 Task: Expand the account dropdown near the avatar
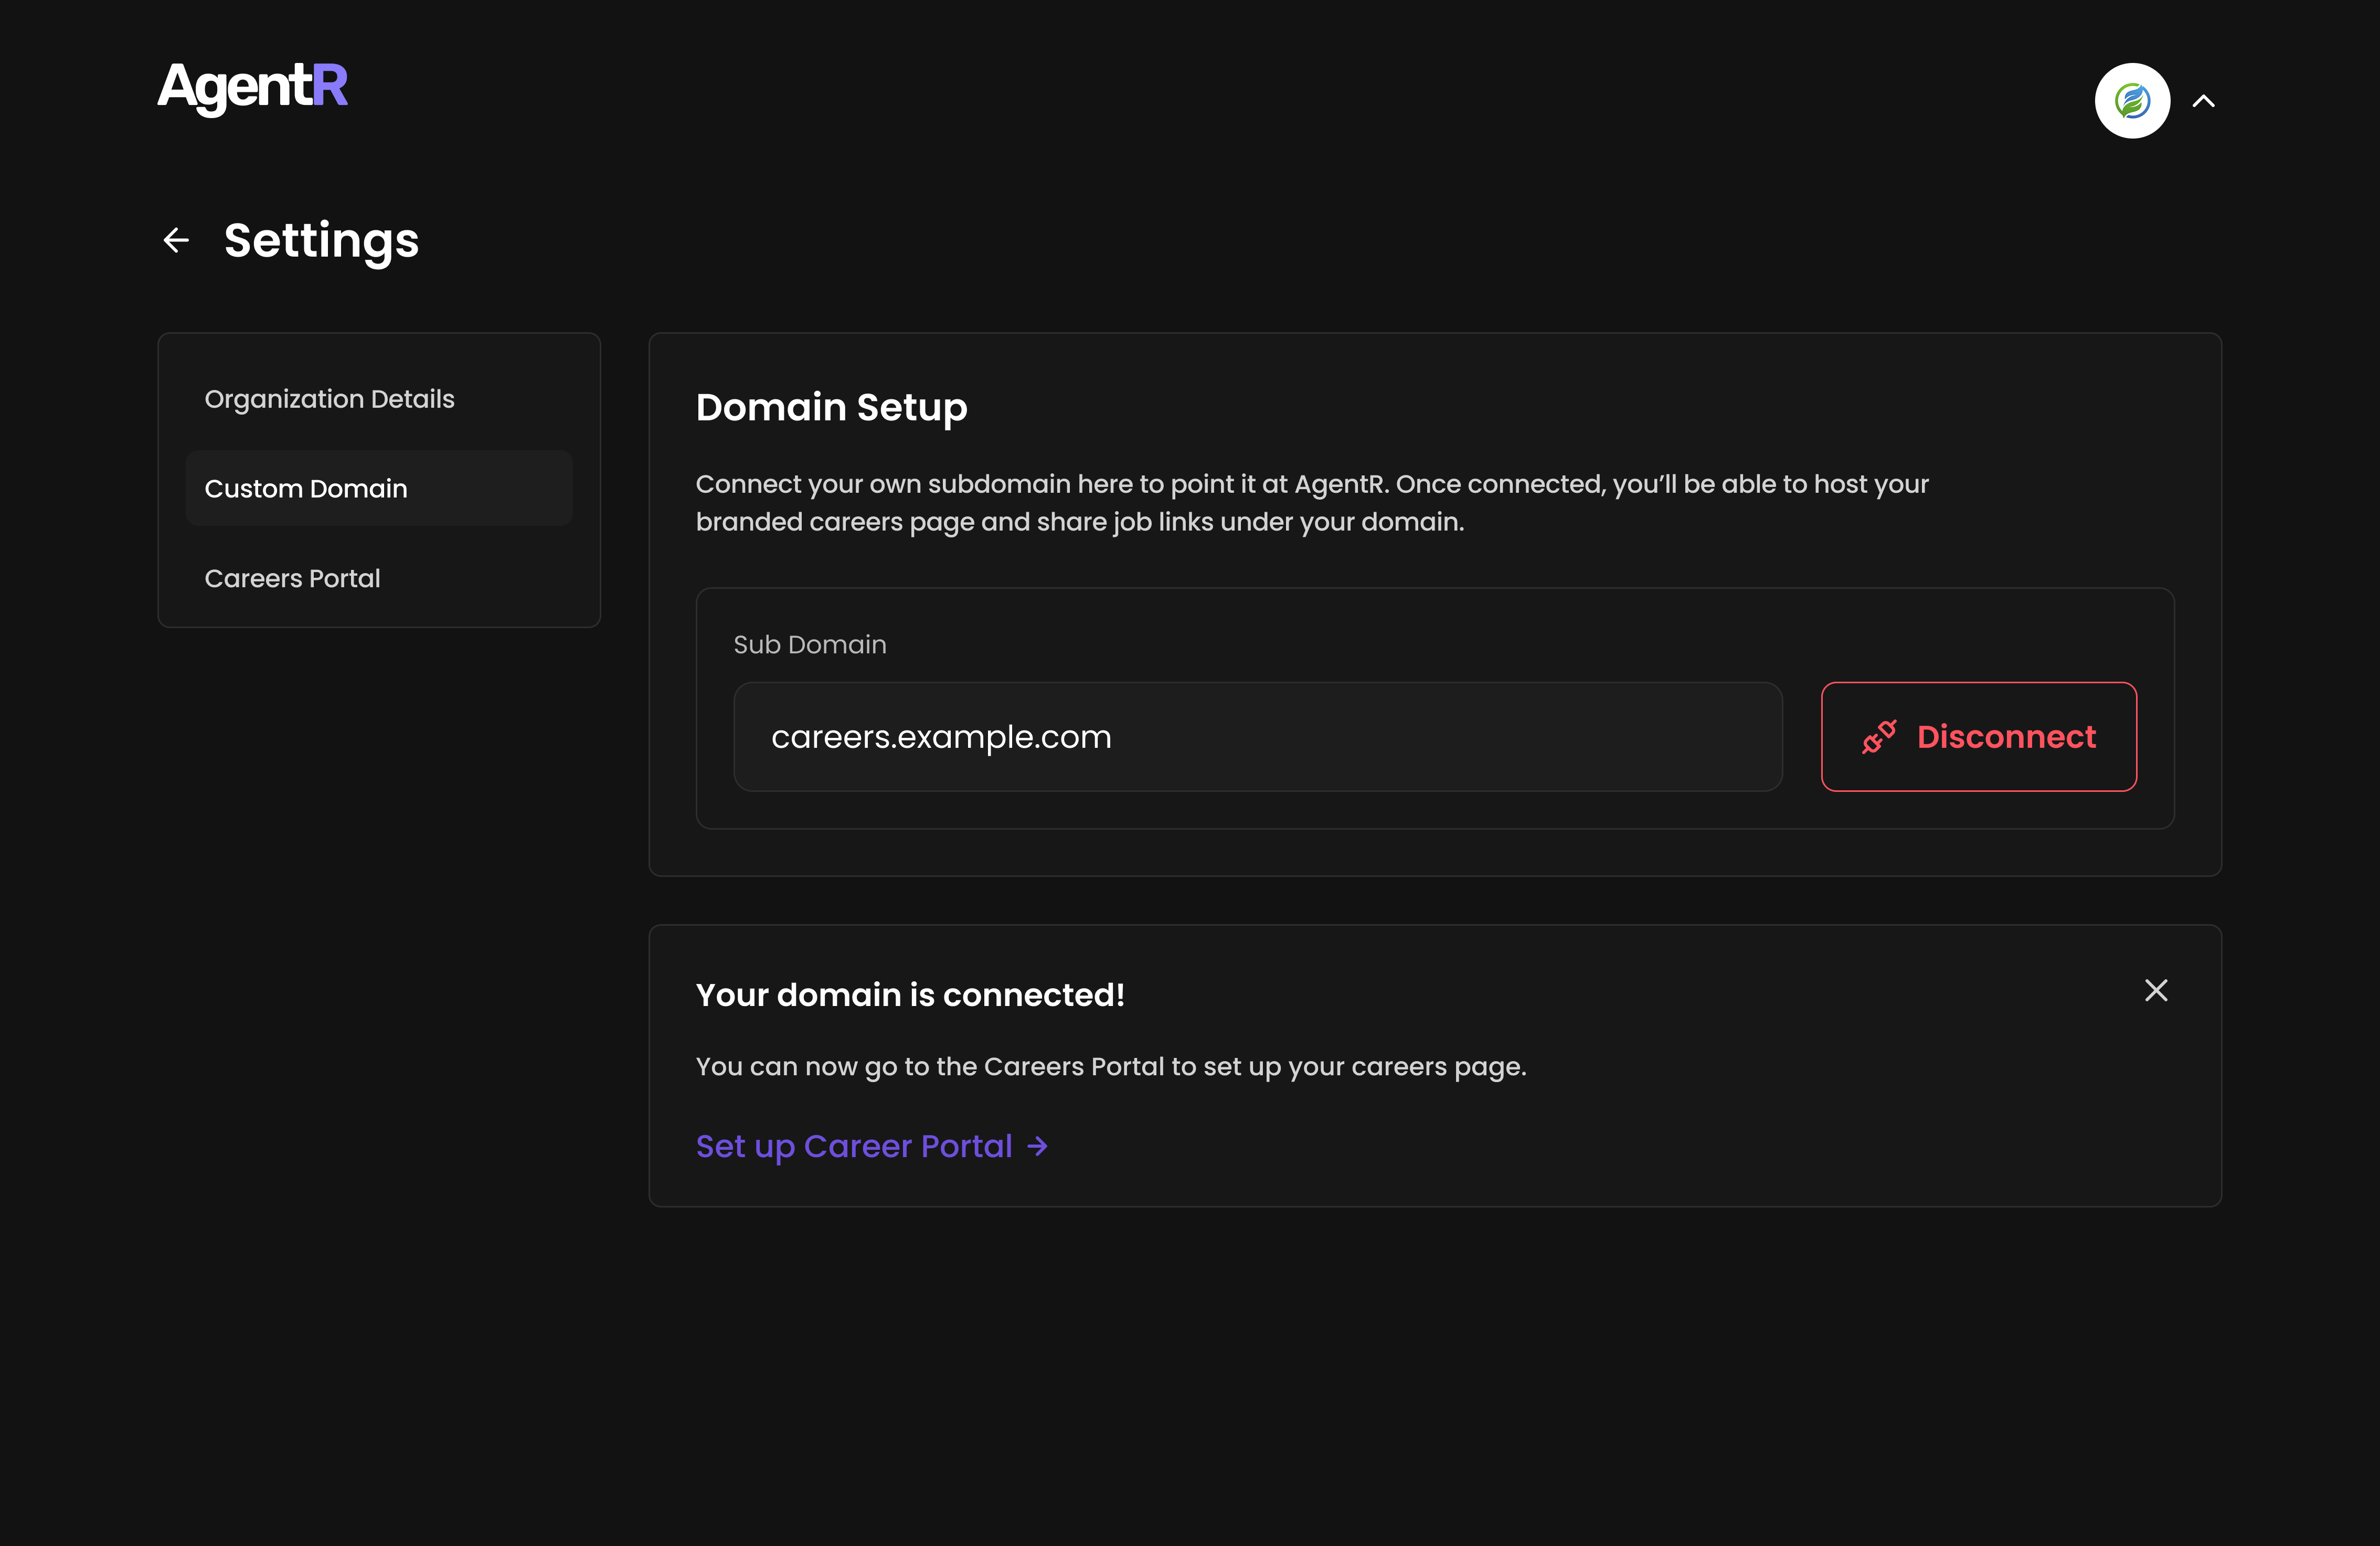coord(2203,100)
